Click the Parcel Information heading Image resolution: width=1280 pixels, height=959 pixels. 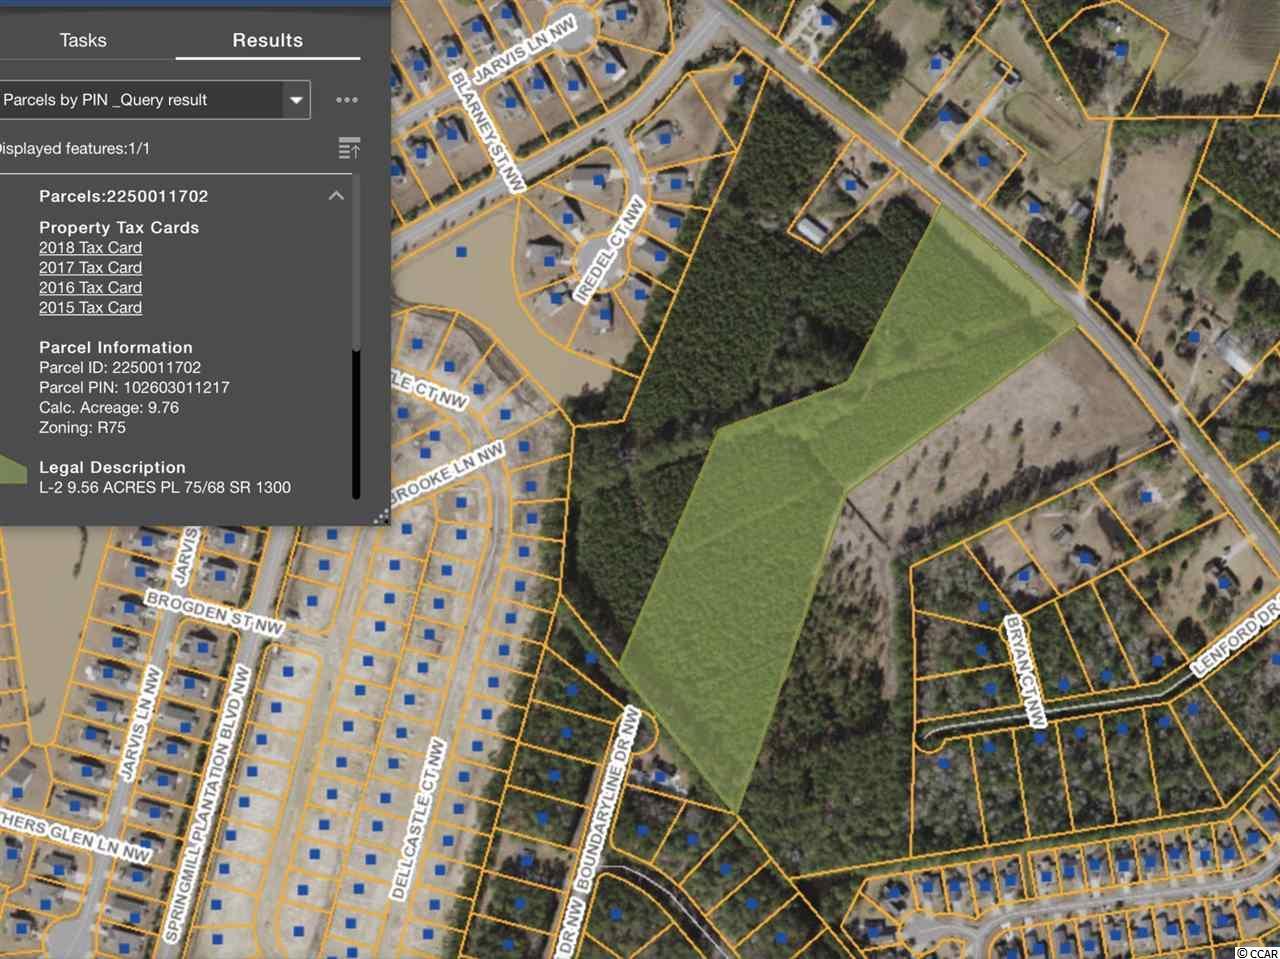(115, 347)
